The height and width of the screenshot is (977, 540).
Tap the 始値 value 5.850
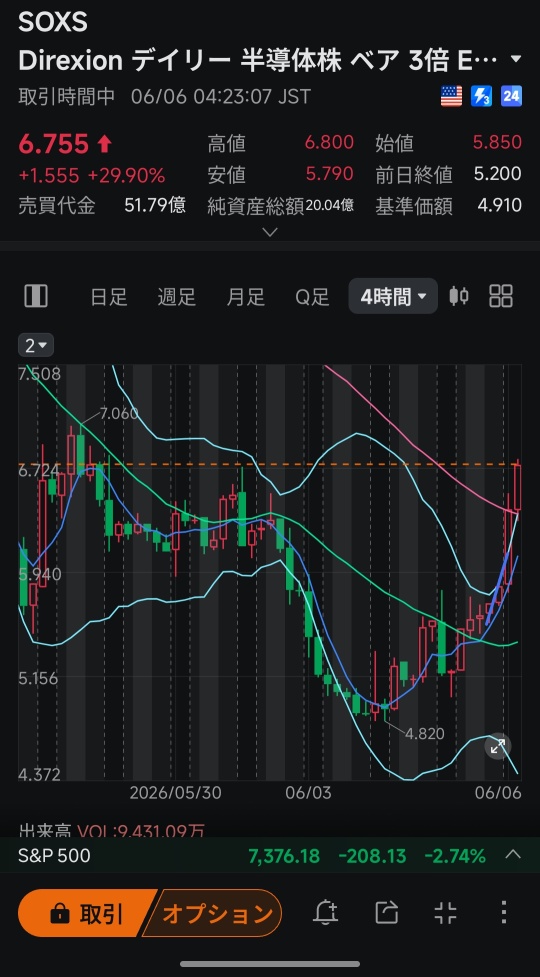(x=497, y=143)
